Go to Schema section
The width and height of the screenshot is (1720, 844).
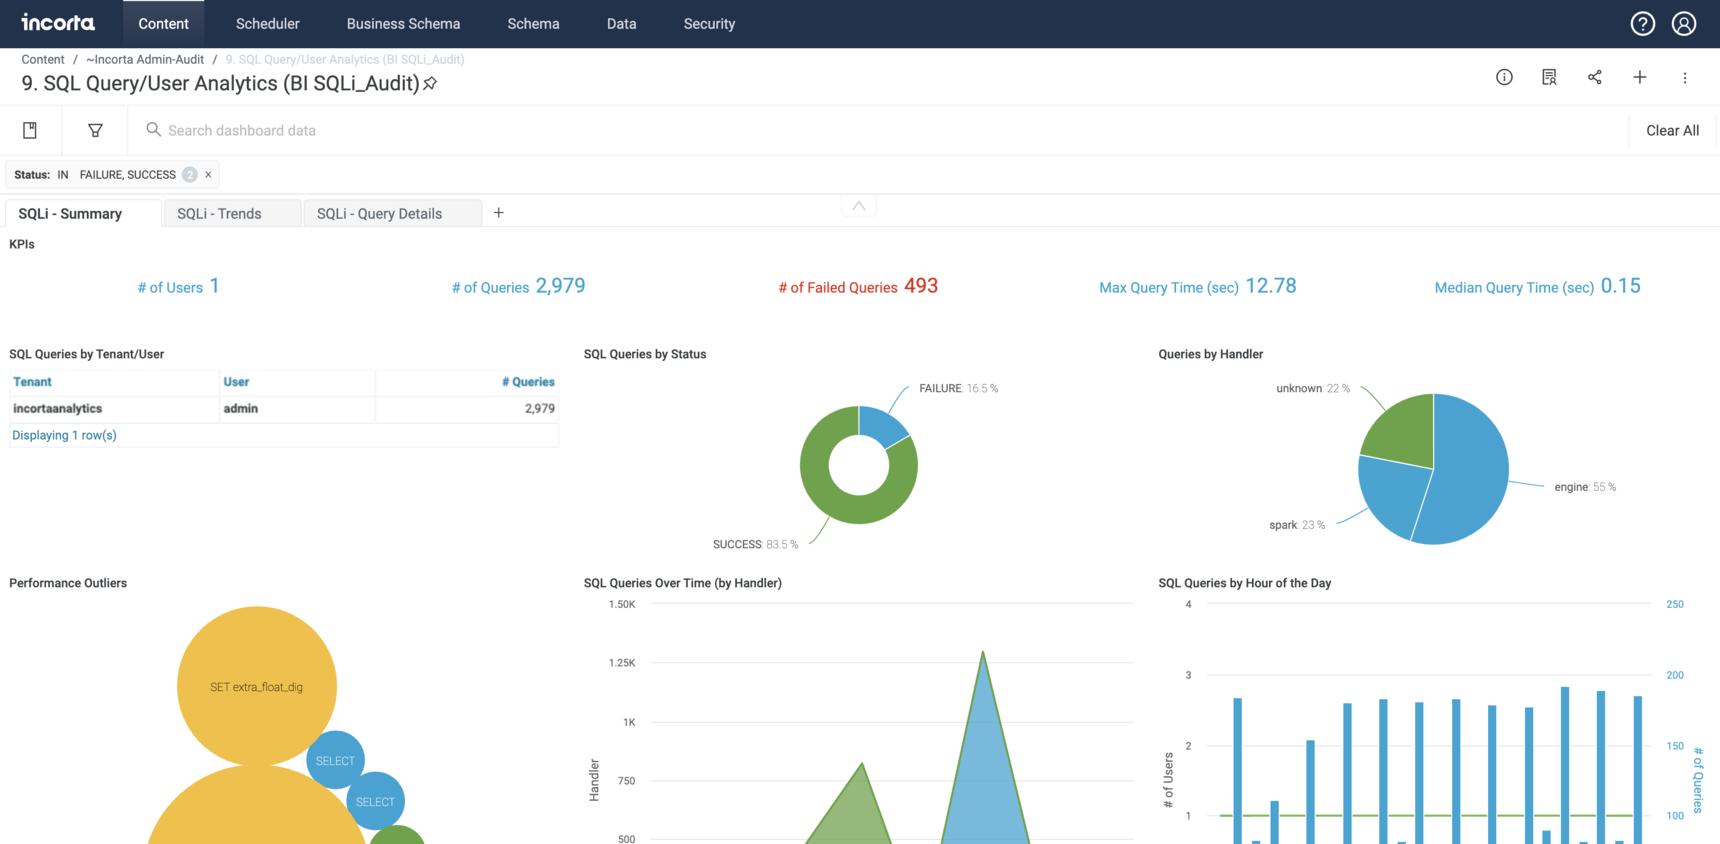point(533,24)
